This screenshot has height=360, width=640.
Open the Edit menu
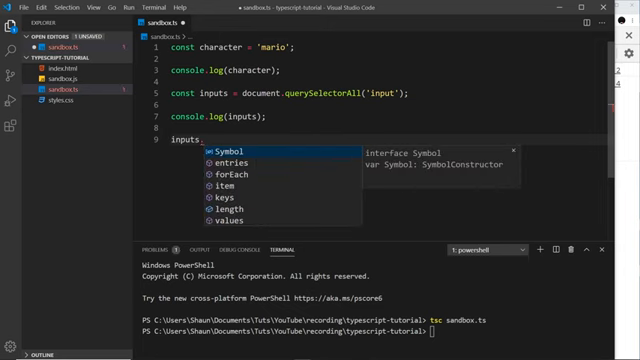coord(41,7)
